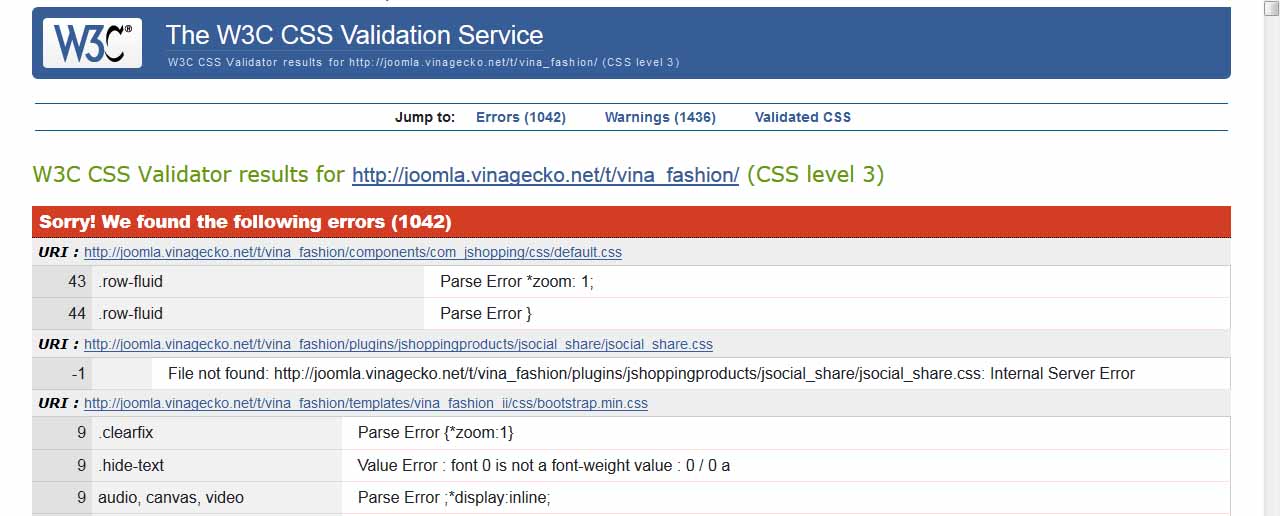Click the scrollbar up arrow
Screen dimensions: 1280x516
1269,8
